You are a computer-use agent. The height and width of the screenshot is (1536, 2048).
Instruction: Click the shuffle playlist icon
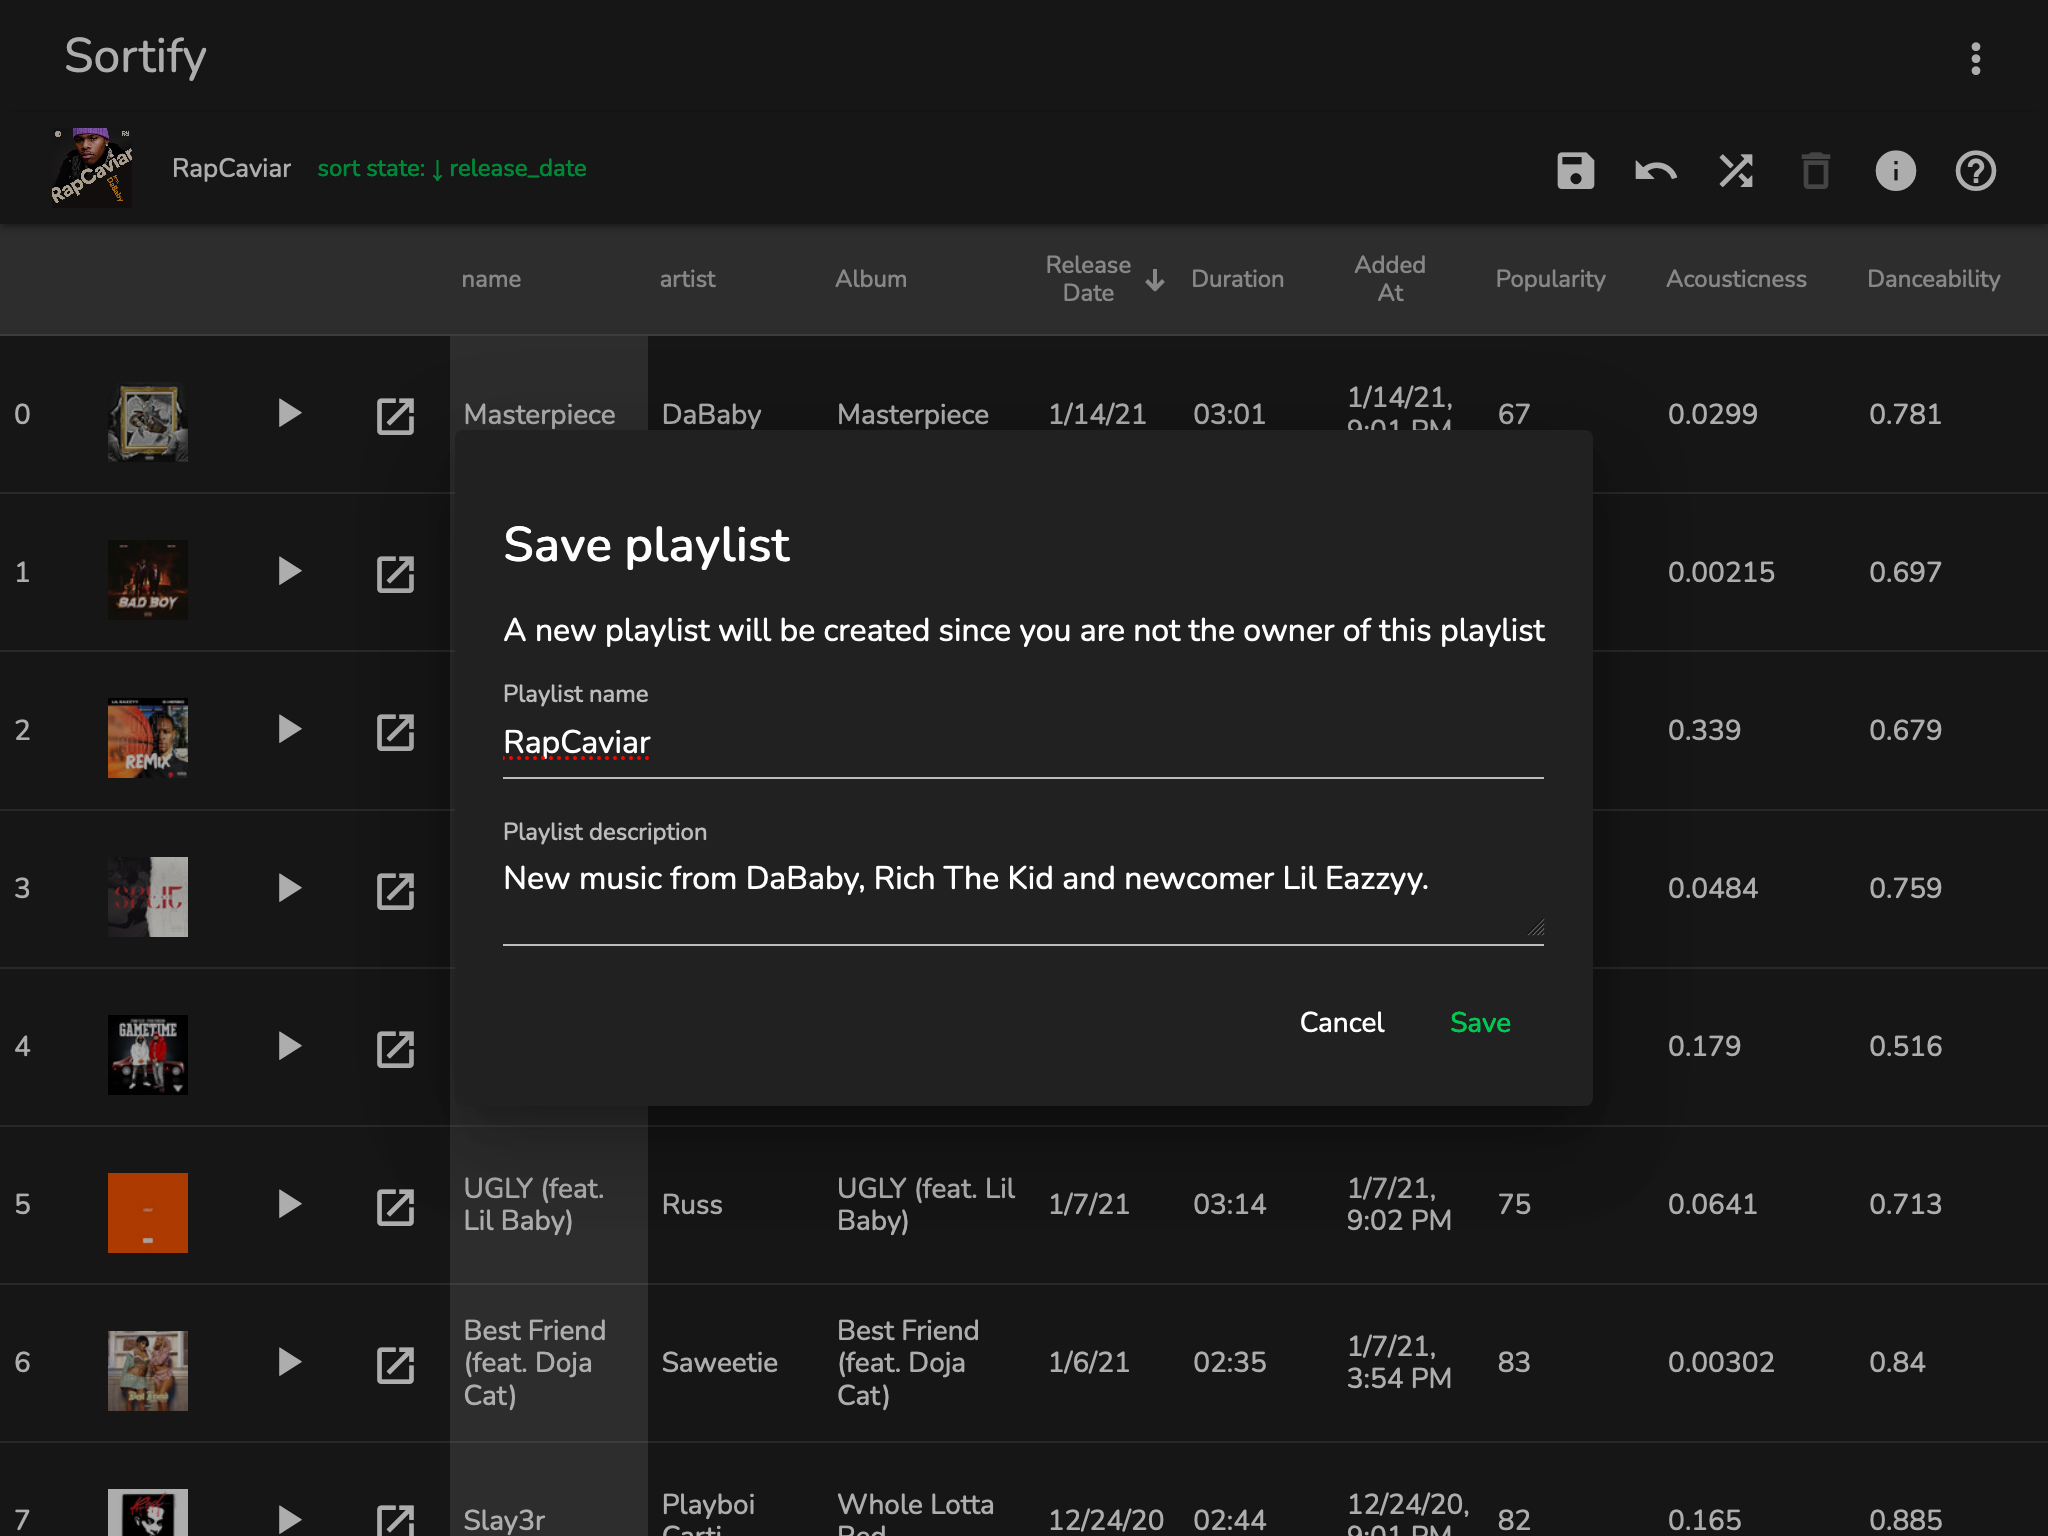point(1736,171)
